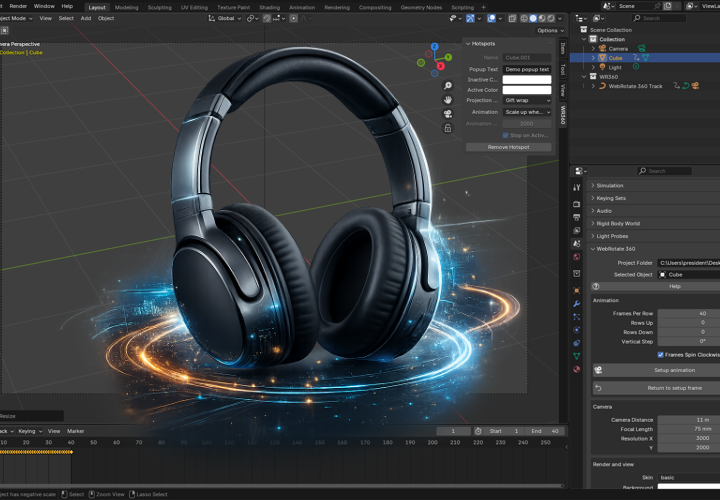
Task: Toggle Frames Spin Clockwise checkbox
Action: [660, 354]
